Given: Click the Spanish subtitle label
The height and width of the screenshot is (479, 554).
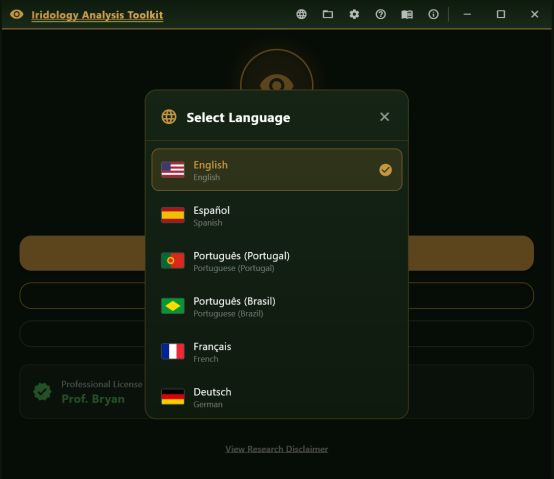Looking at the screenshot, I should tap(208, 223).
